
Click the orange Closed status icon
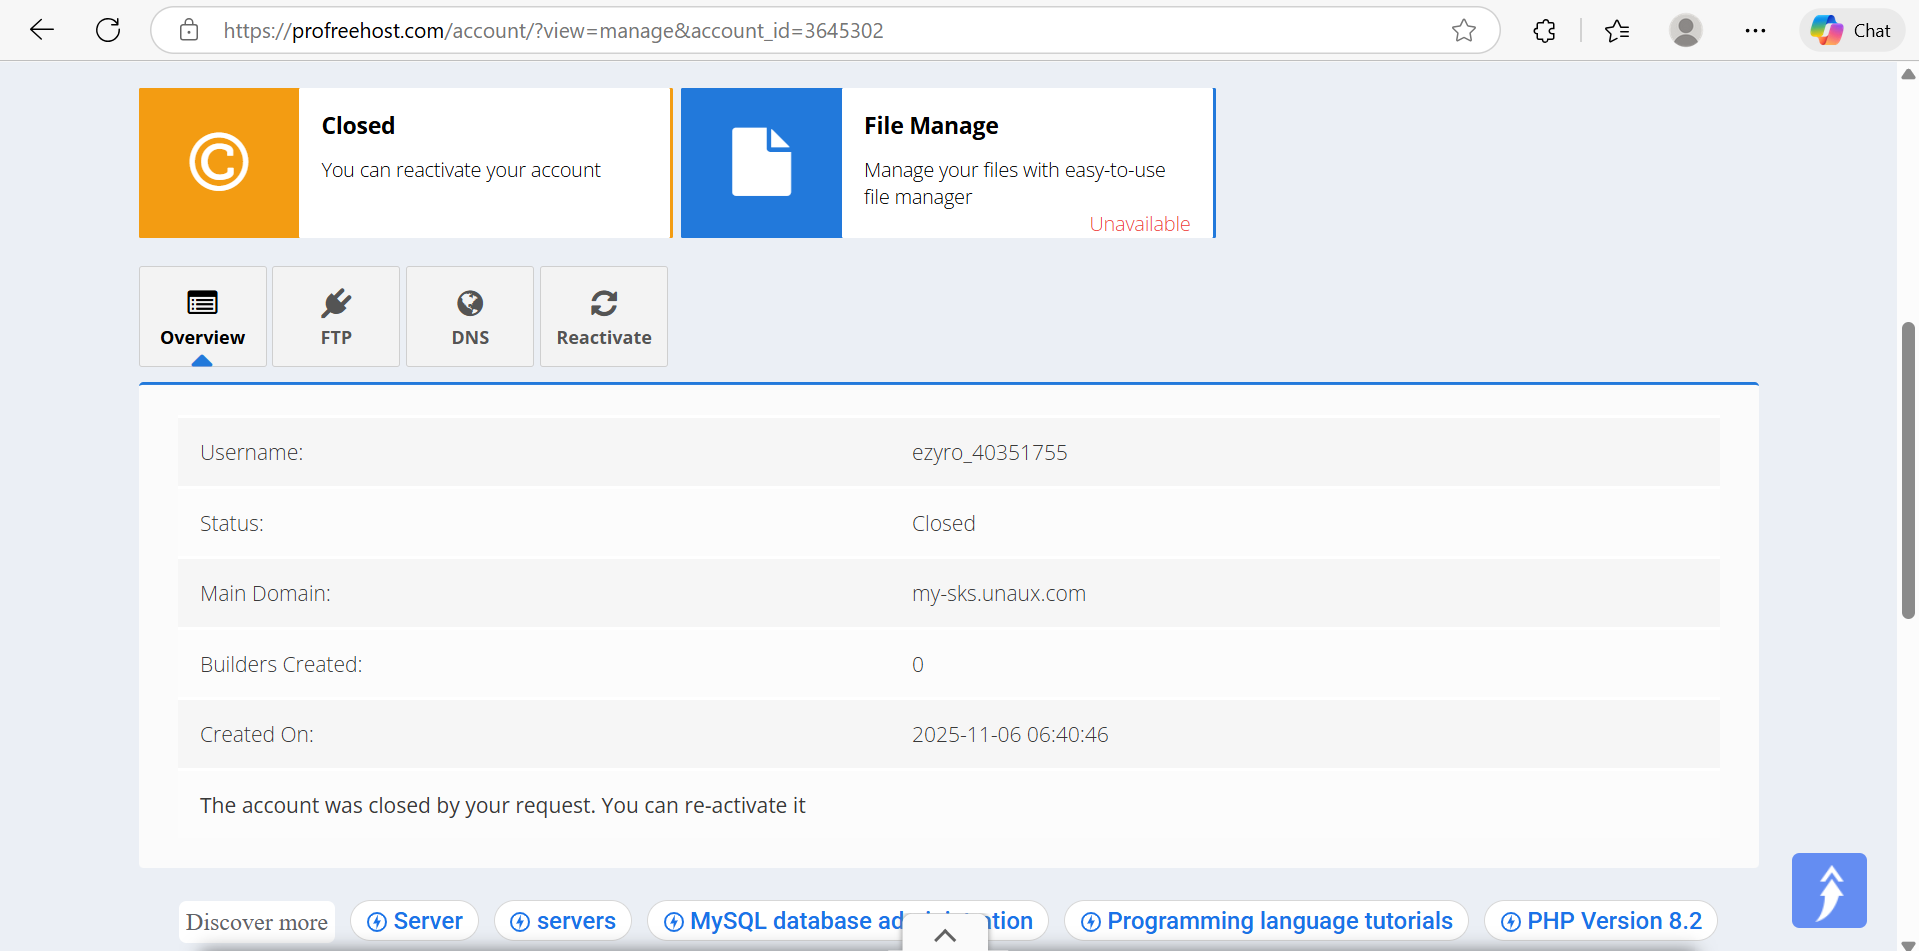tap(219, 163)
